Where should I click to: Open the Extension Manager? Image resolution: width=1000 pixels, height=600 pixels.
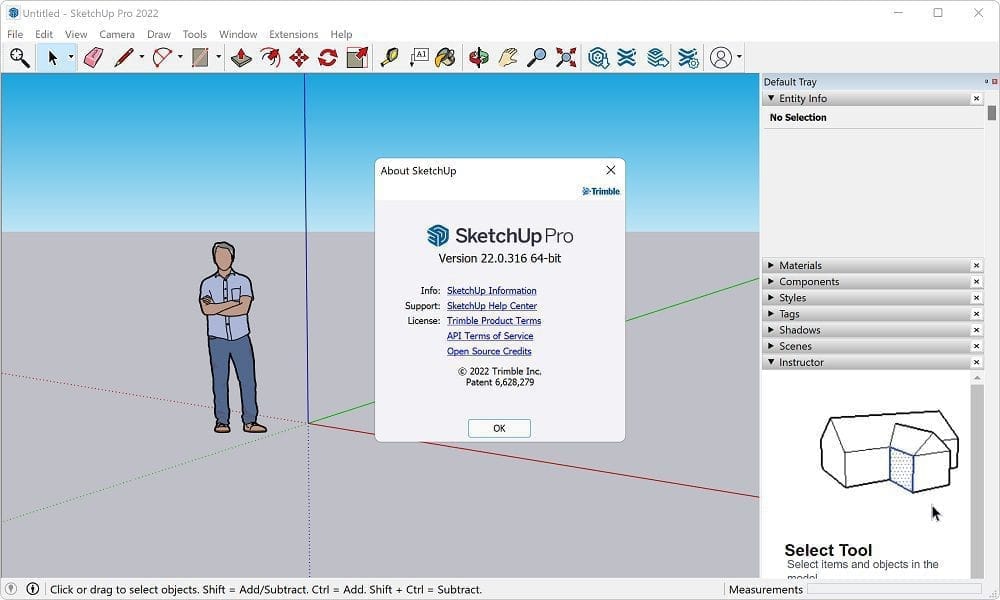click(688, 57)
